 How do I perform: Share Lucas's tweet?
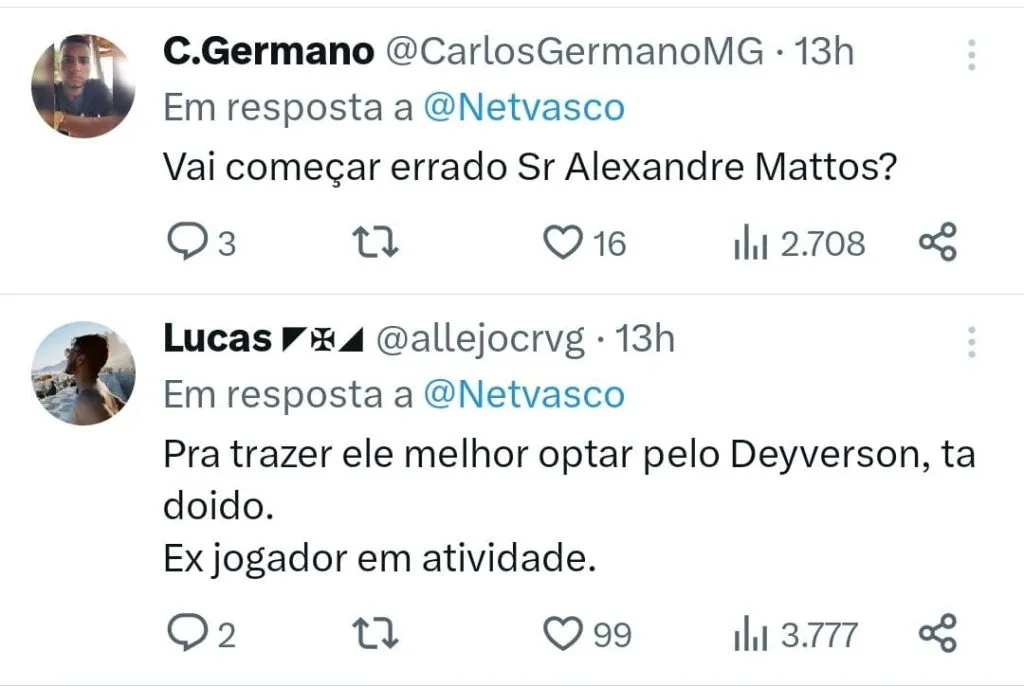point(937,634)
